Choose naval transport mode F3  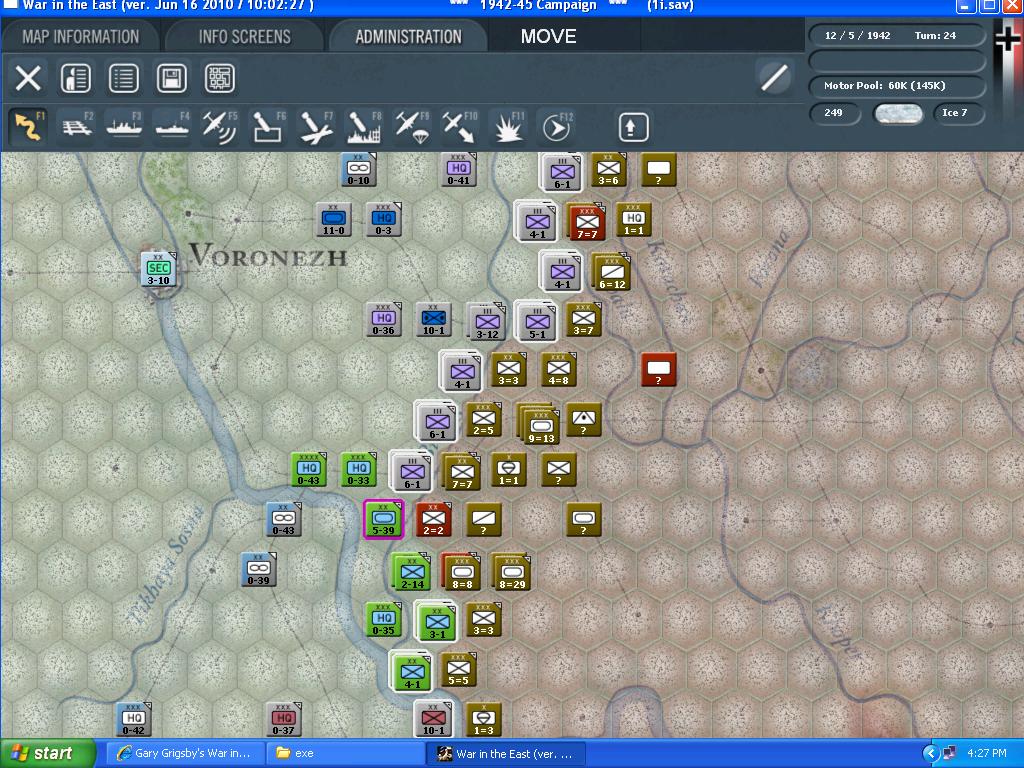click(x=124, y=126)
